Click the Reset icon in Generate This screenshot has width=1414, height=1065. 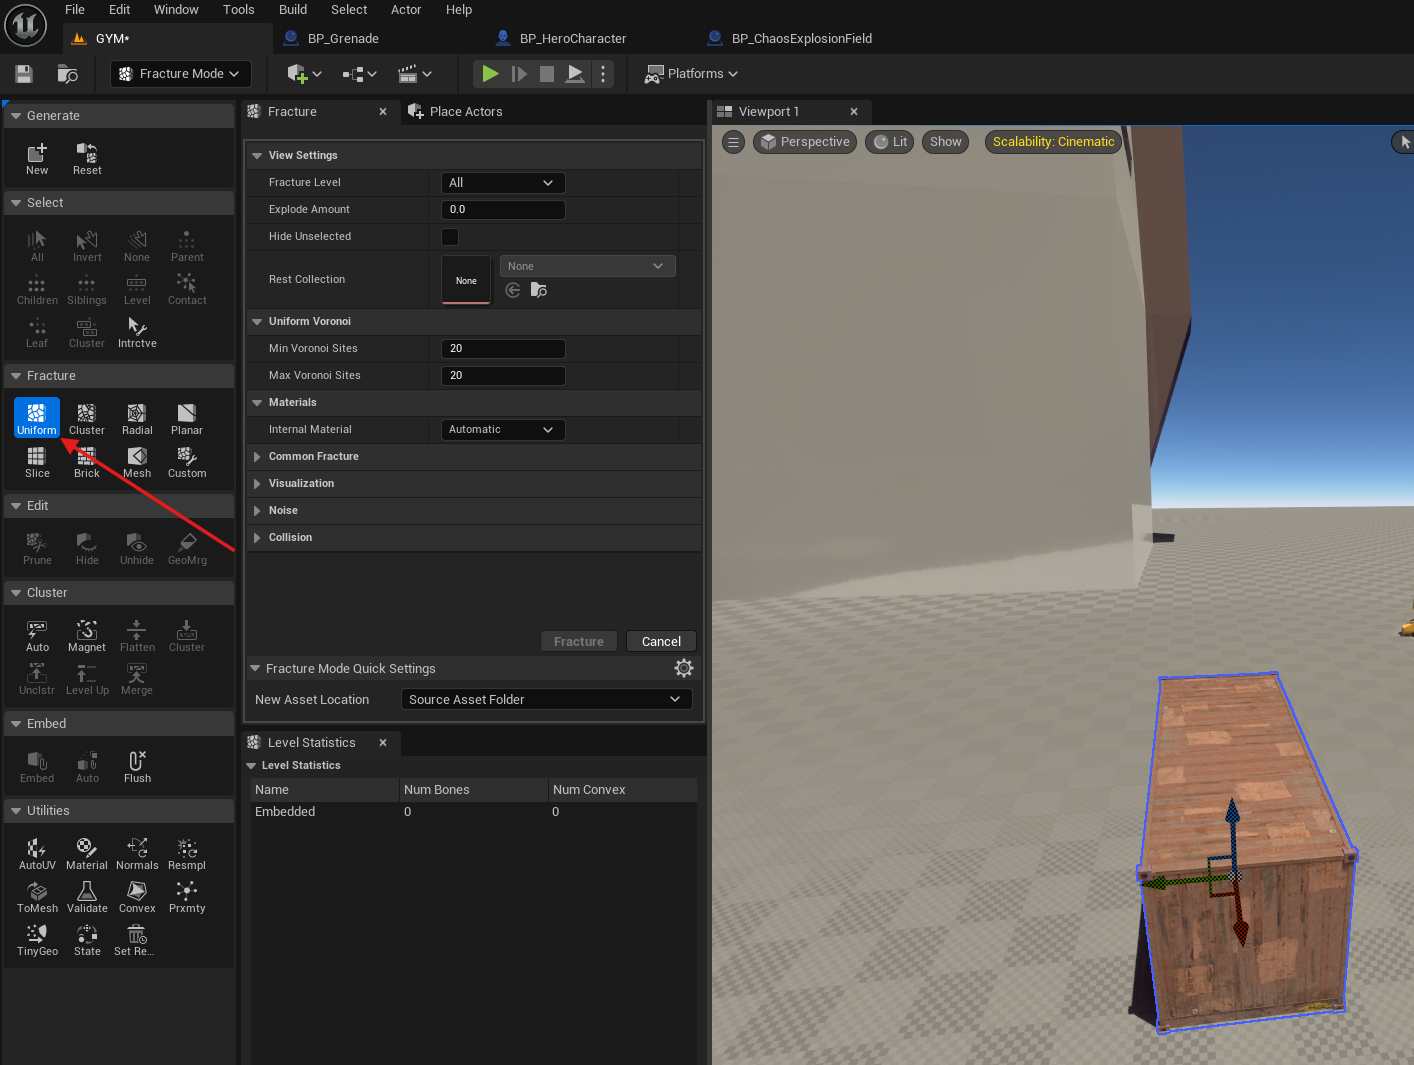pos(87,158)
